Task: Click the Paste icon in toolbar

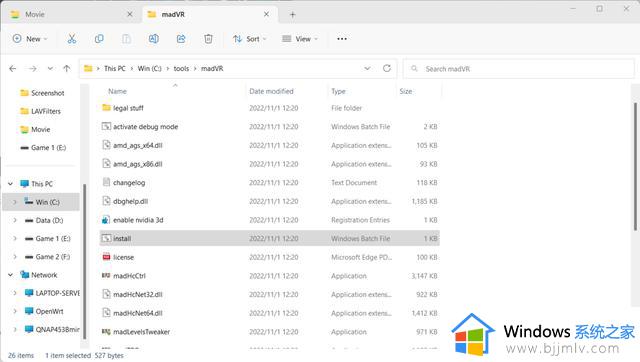Action: (x=126, y=39)
